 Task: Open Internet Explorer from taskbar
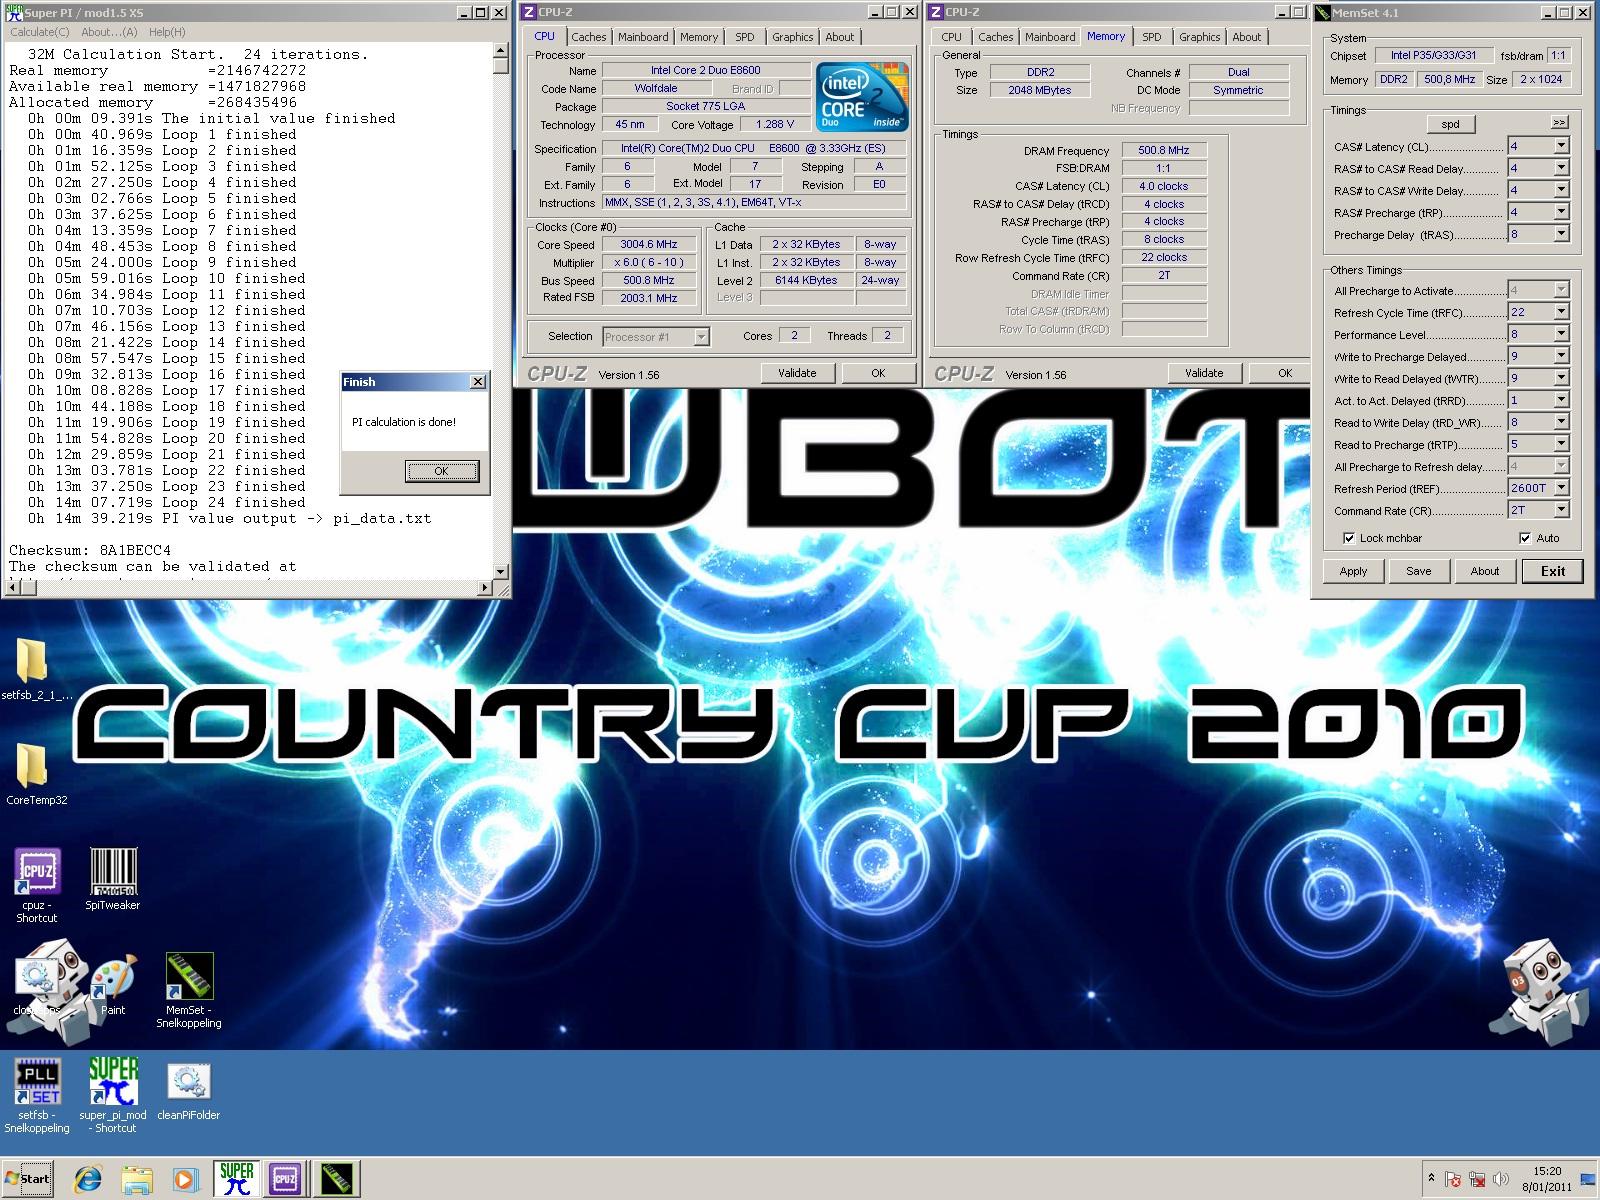(88, 1179)
